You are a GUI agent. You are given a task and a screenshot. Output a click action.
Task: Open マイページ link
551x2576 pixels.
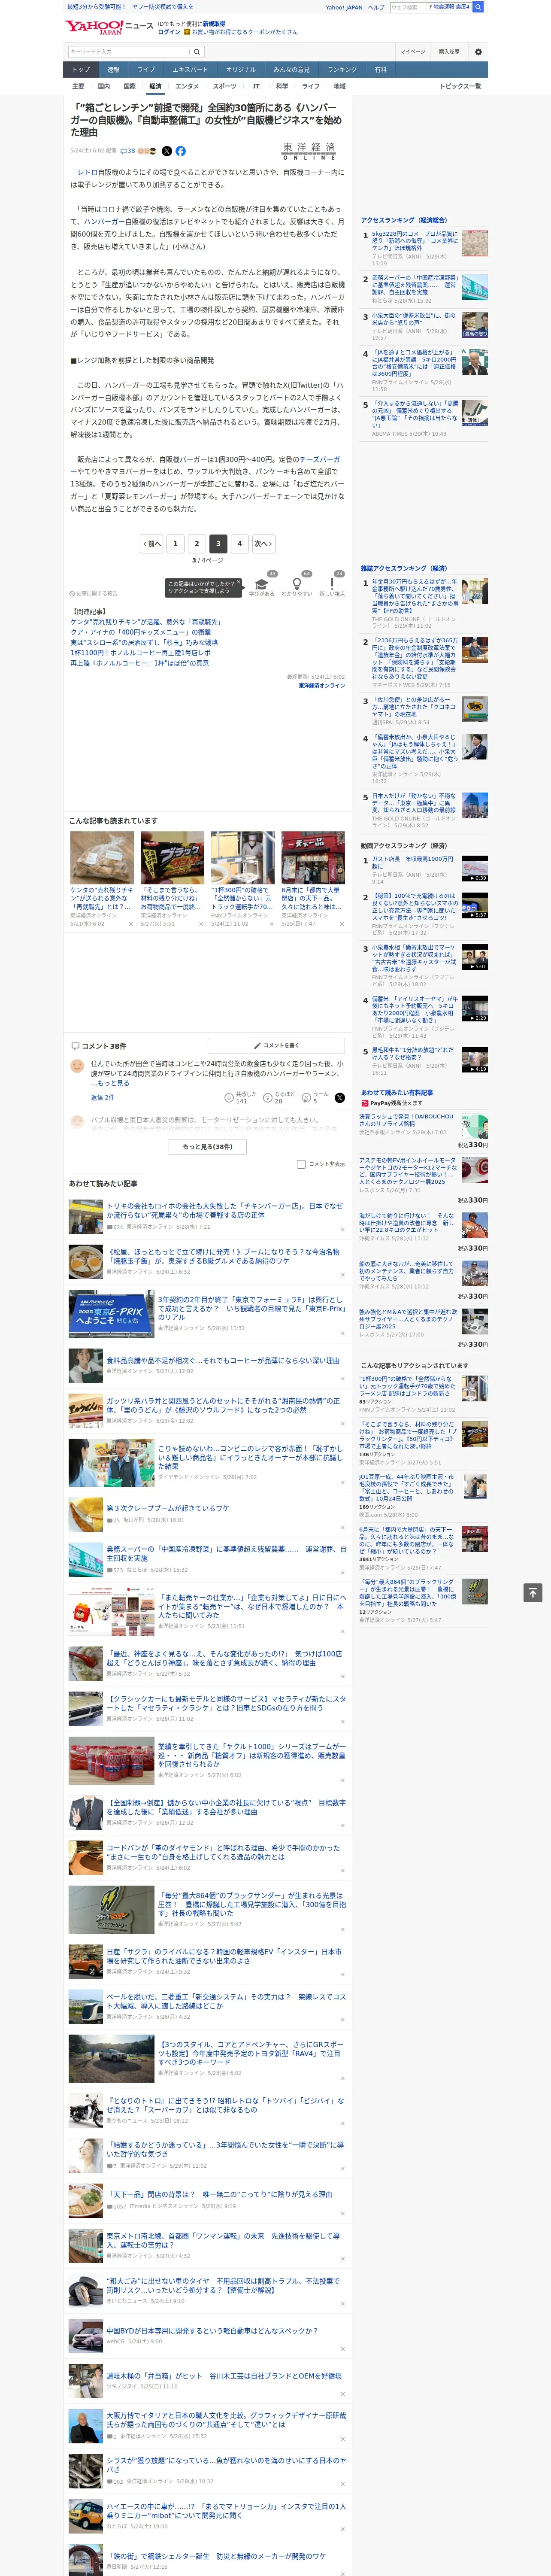(x=413, y=51)
